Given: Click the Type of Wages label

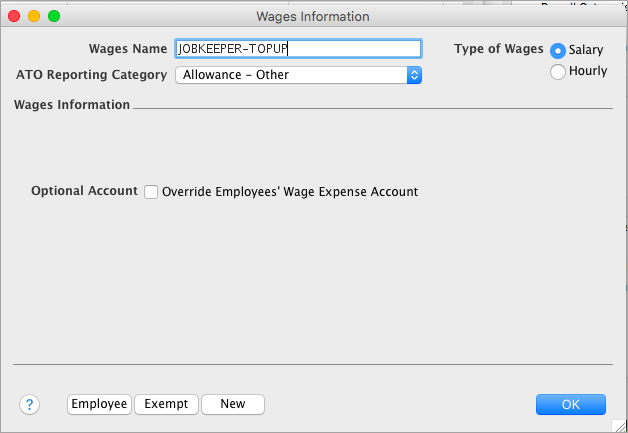Looking at the screenshot, I should click(498, 49).
